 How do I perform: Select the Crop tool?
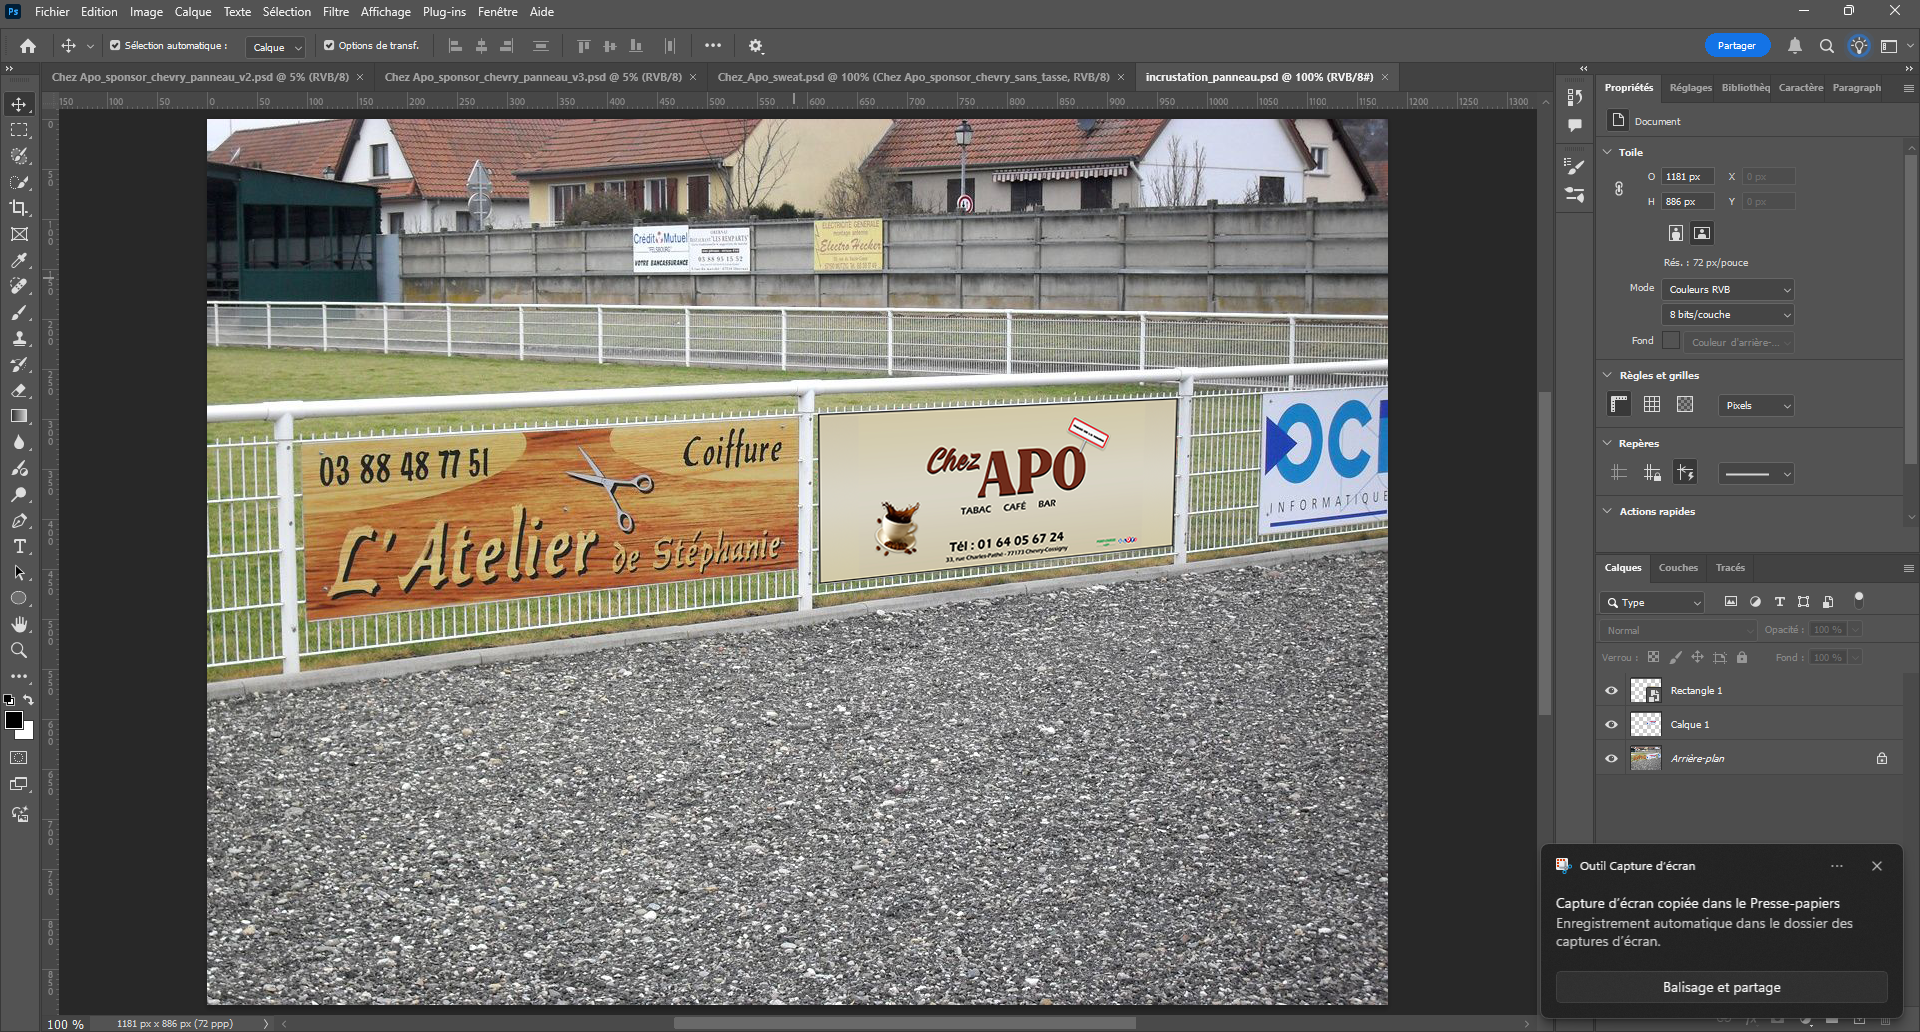coord(19,208)
